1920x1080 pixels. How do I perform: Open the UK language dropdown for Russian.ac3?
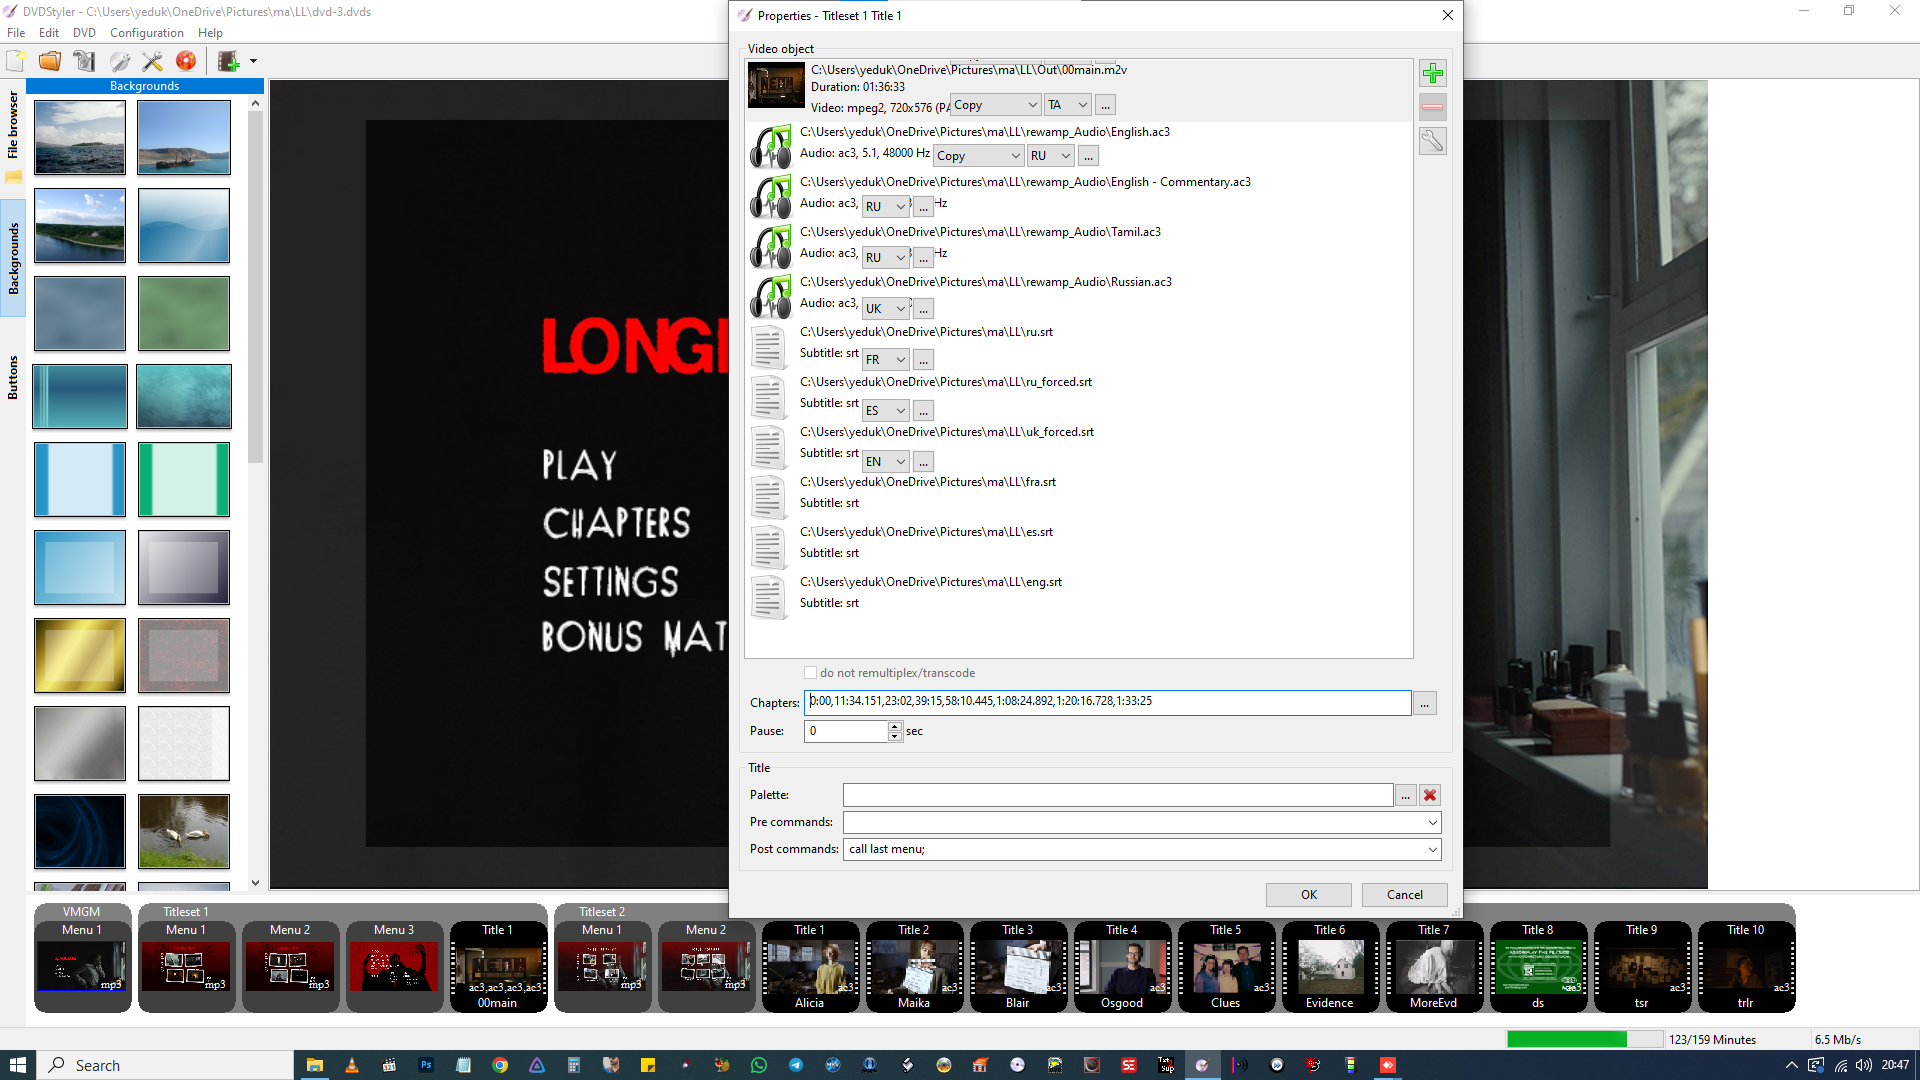(x=886, y=309)
